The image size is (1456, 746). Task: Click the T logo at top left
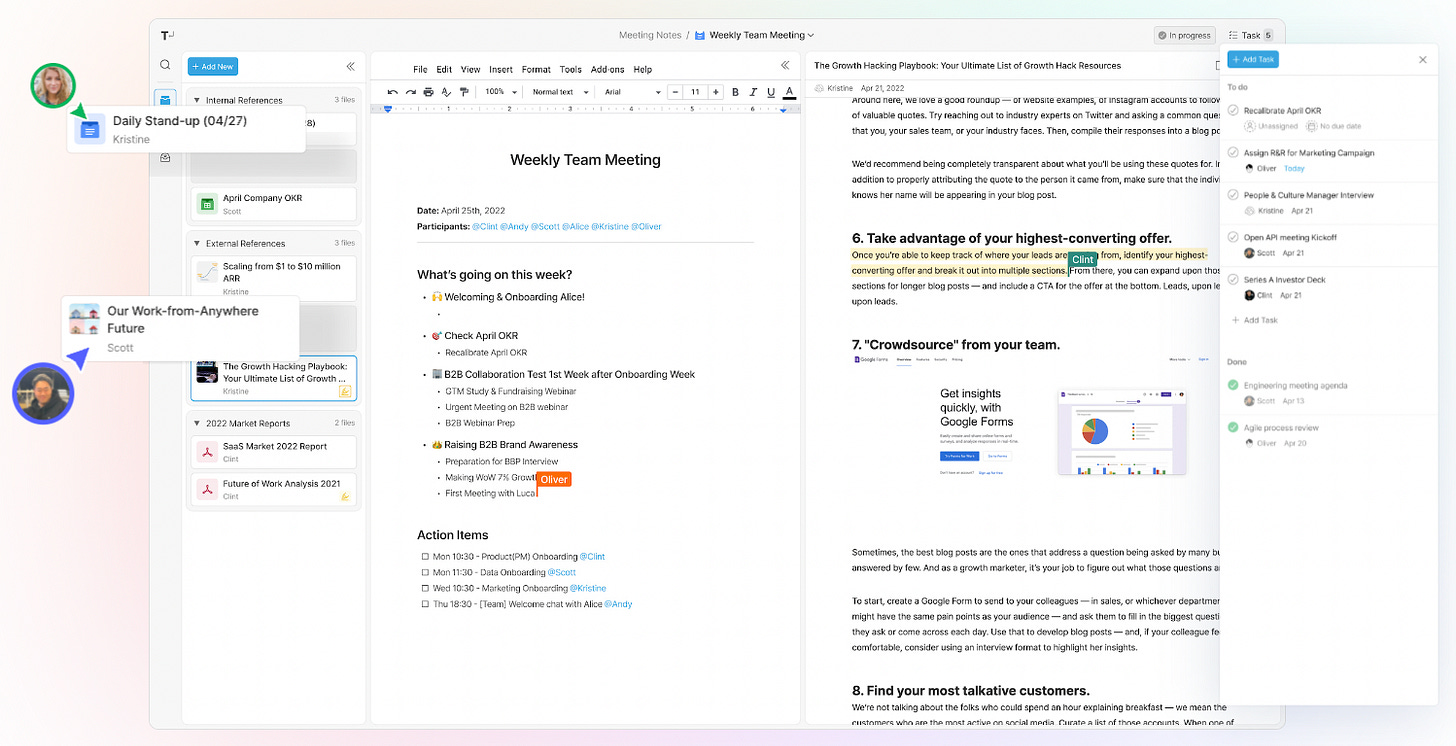pyautogui.click(x=167, y=35)
